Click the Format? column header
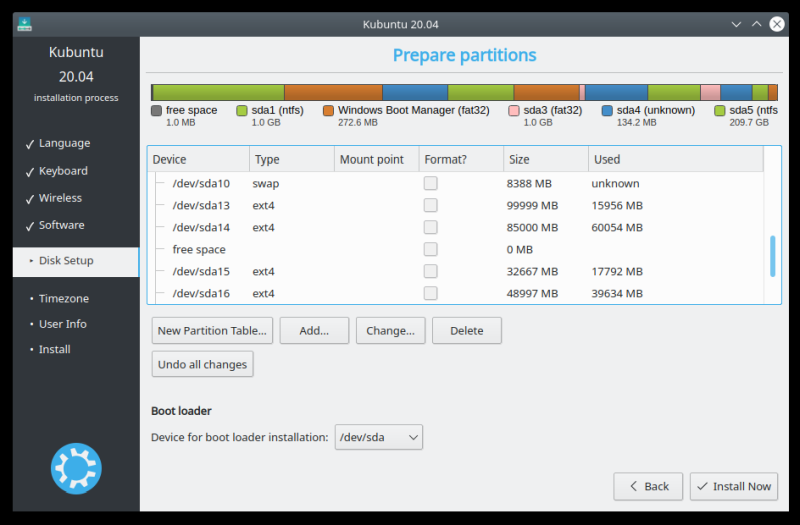Screen dimensions: 800x525 [461, 159]
